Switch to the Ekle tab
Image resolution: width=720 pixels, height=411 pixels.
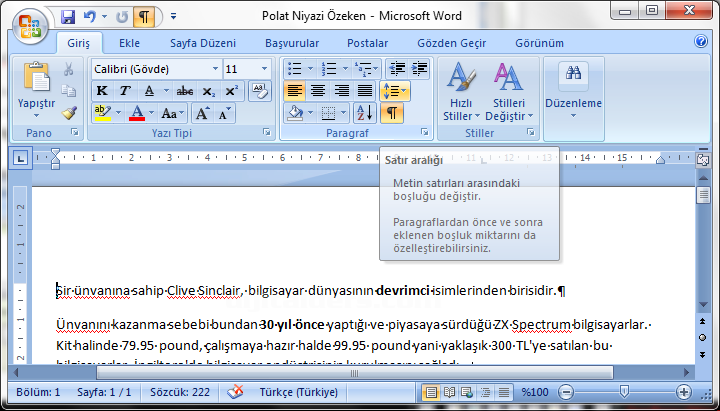[129, 43]
